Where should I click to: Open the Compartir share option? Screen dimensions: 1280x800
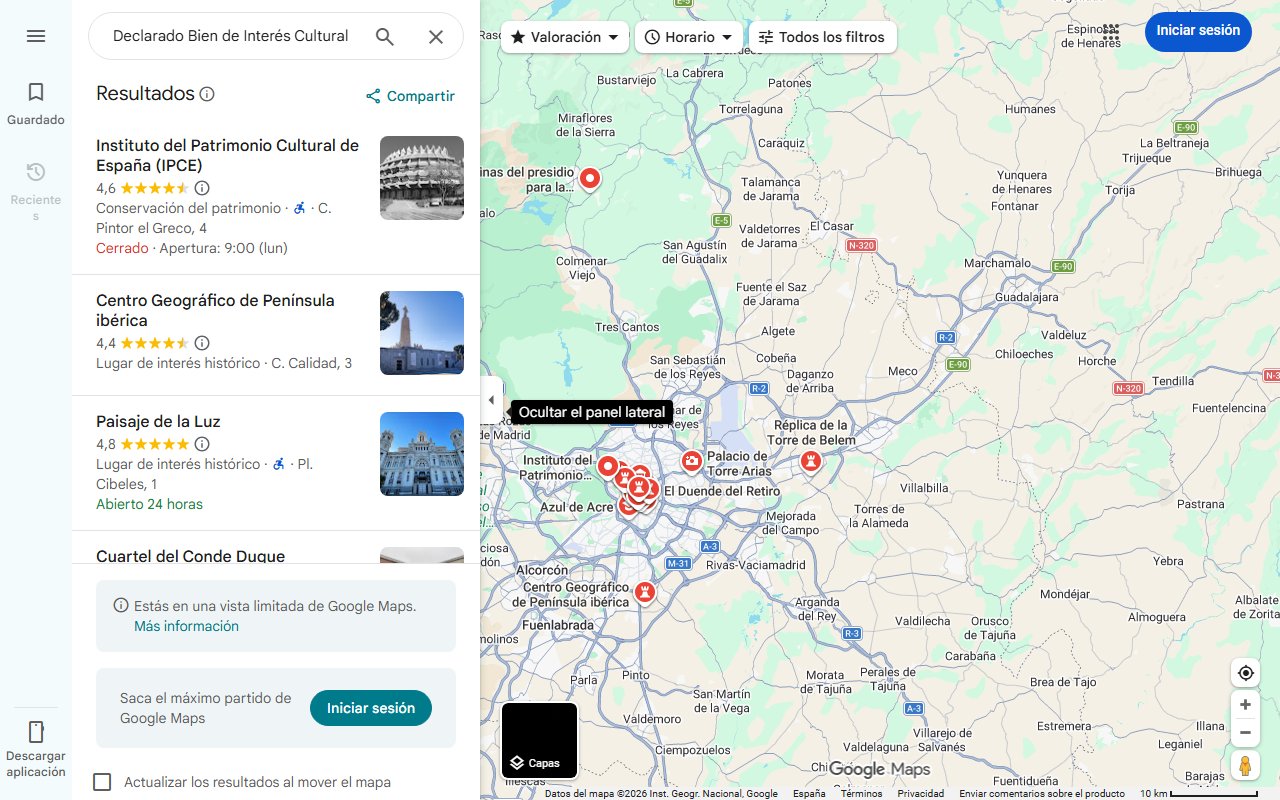pyautogui.click(x=409, y=96)
